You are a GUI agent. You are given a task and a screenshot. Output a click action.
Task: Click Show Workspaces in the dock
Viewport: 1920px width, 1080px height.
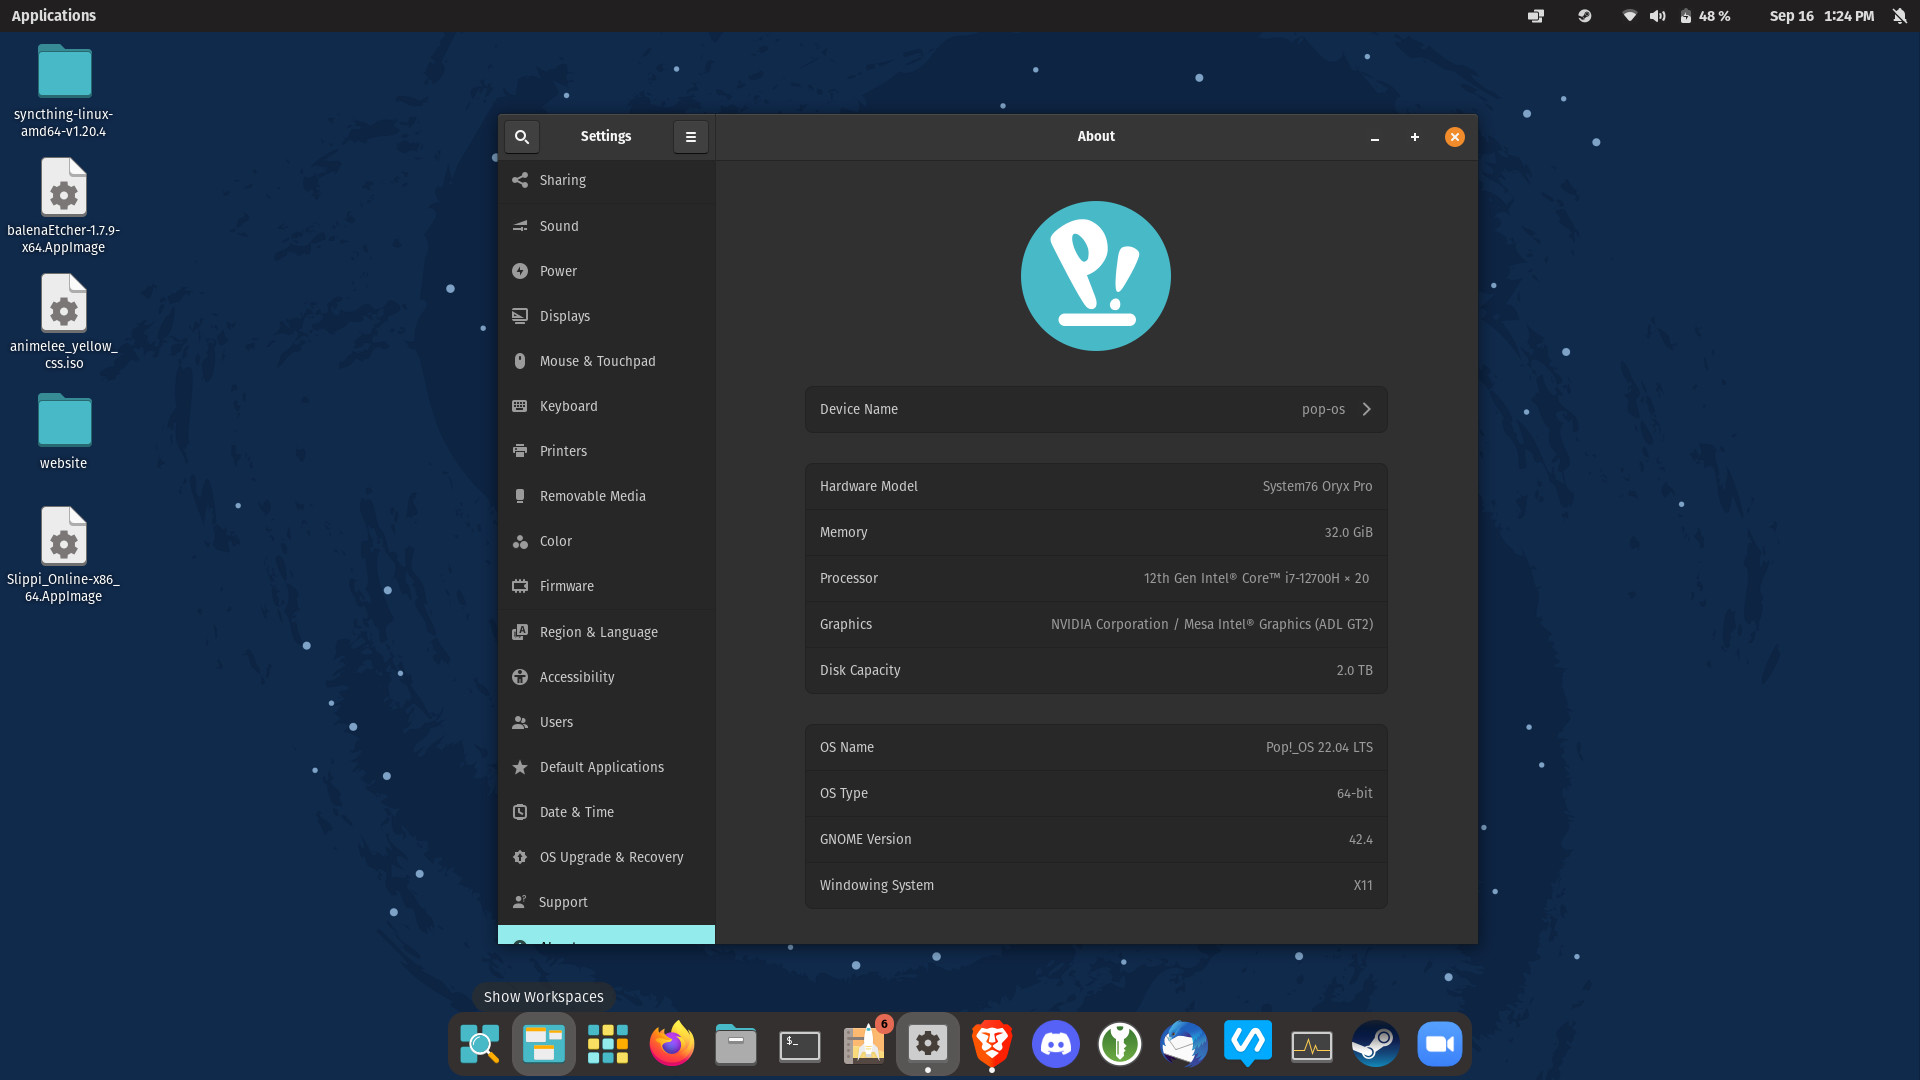[543, 1044]
